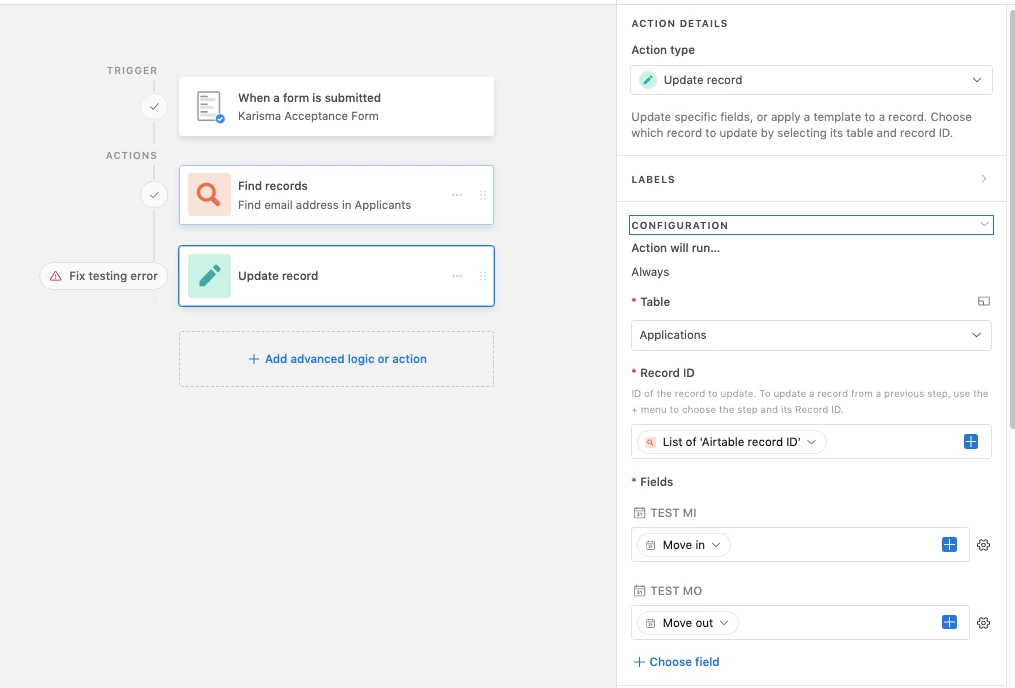The width and height of the screenshot is (1015, 688).
Task: Open TEST MO field settings gear
Action: click(983, 623)
